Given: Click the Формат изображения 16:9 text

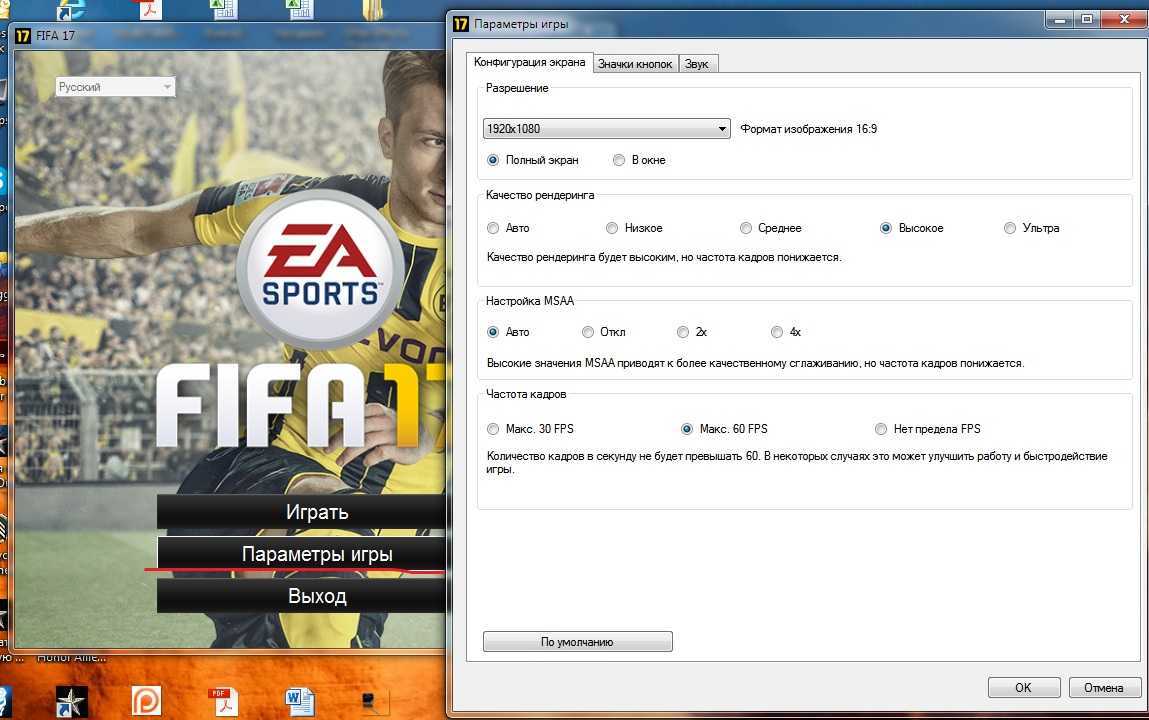Looking at the screenshot, I should pyautogui.click(x=808, y=129).
